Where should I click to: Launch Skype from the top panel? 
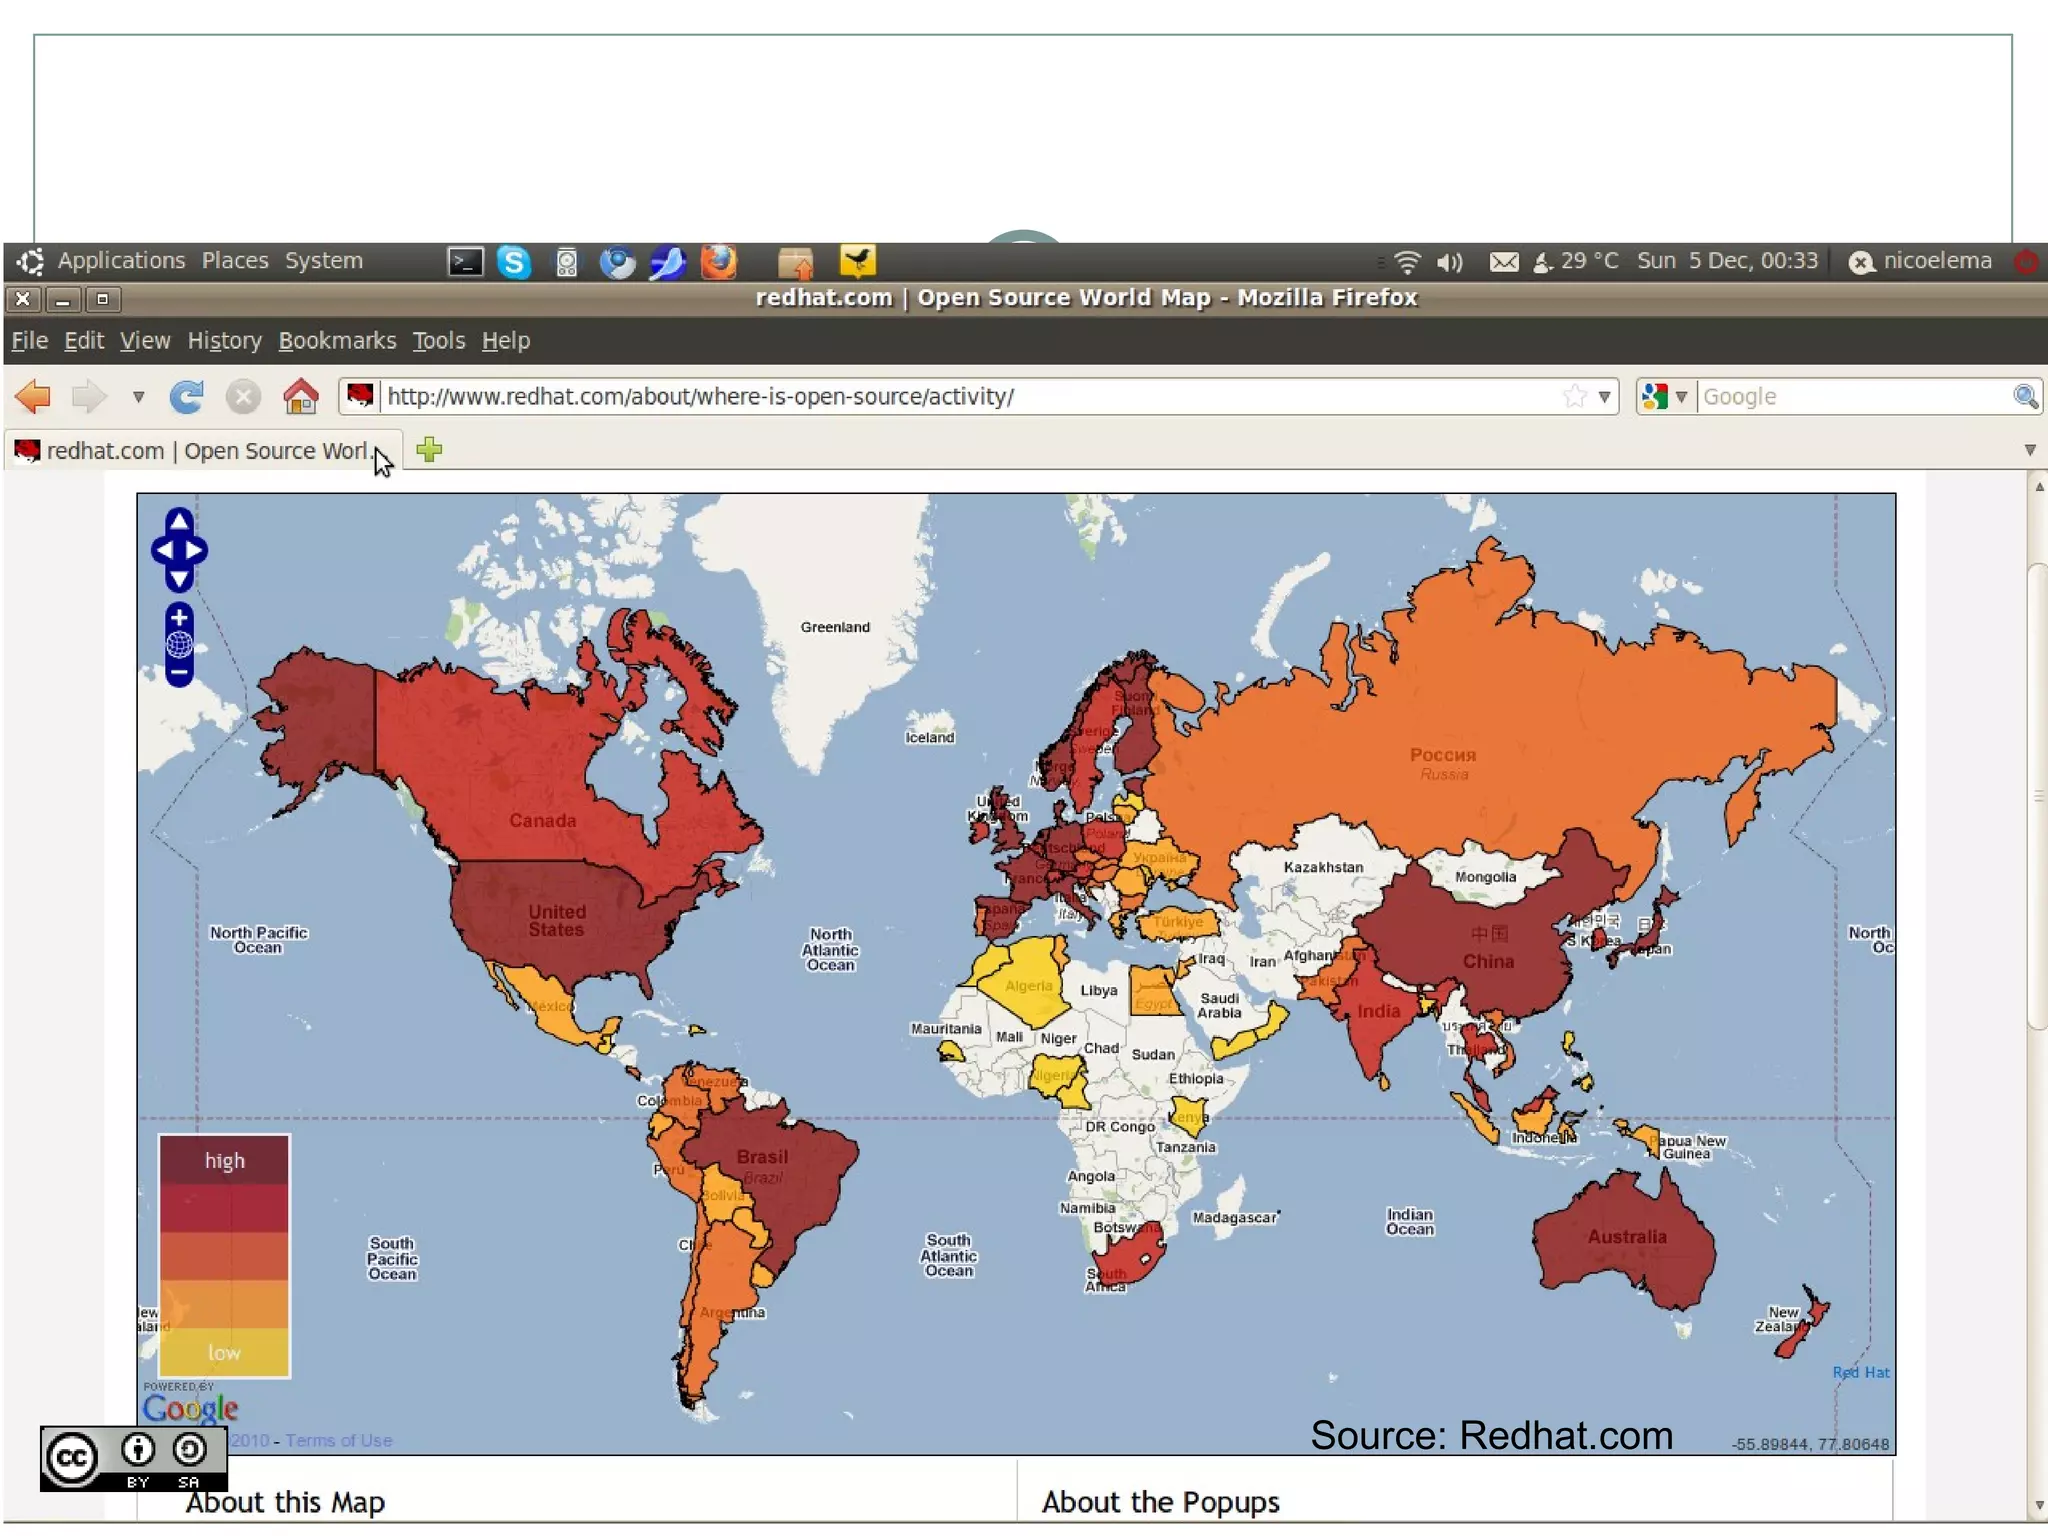(x=514, y=262)
